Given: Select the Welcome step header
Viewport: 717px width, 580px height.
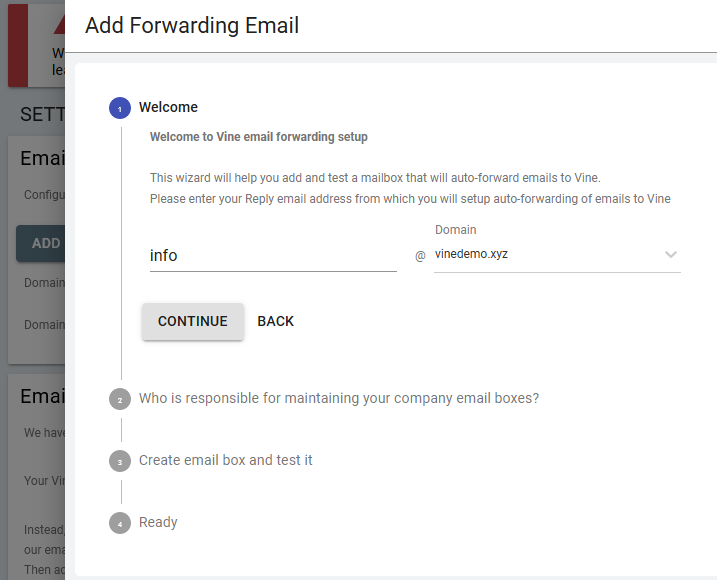Looking at the screenshot, I should (168, 107).
